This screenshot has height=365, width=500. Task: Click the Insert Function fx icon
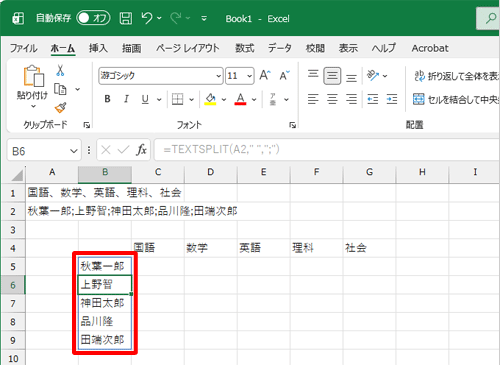point(141,150)
